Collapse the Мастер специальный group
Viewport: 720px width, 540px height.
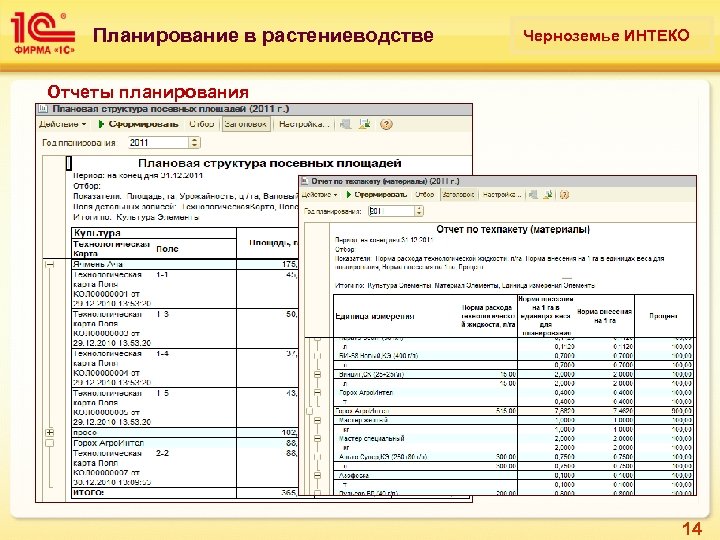(x=317, y=439)
